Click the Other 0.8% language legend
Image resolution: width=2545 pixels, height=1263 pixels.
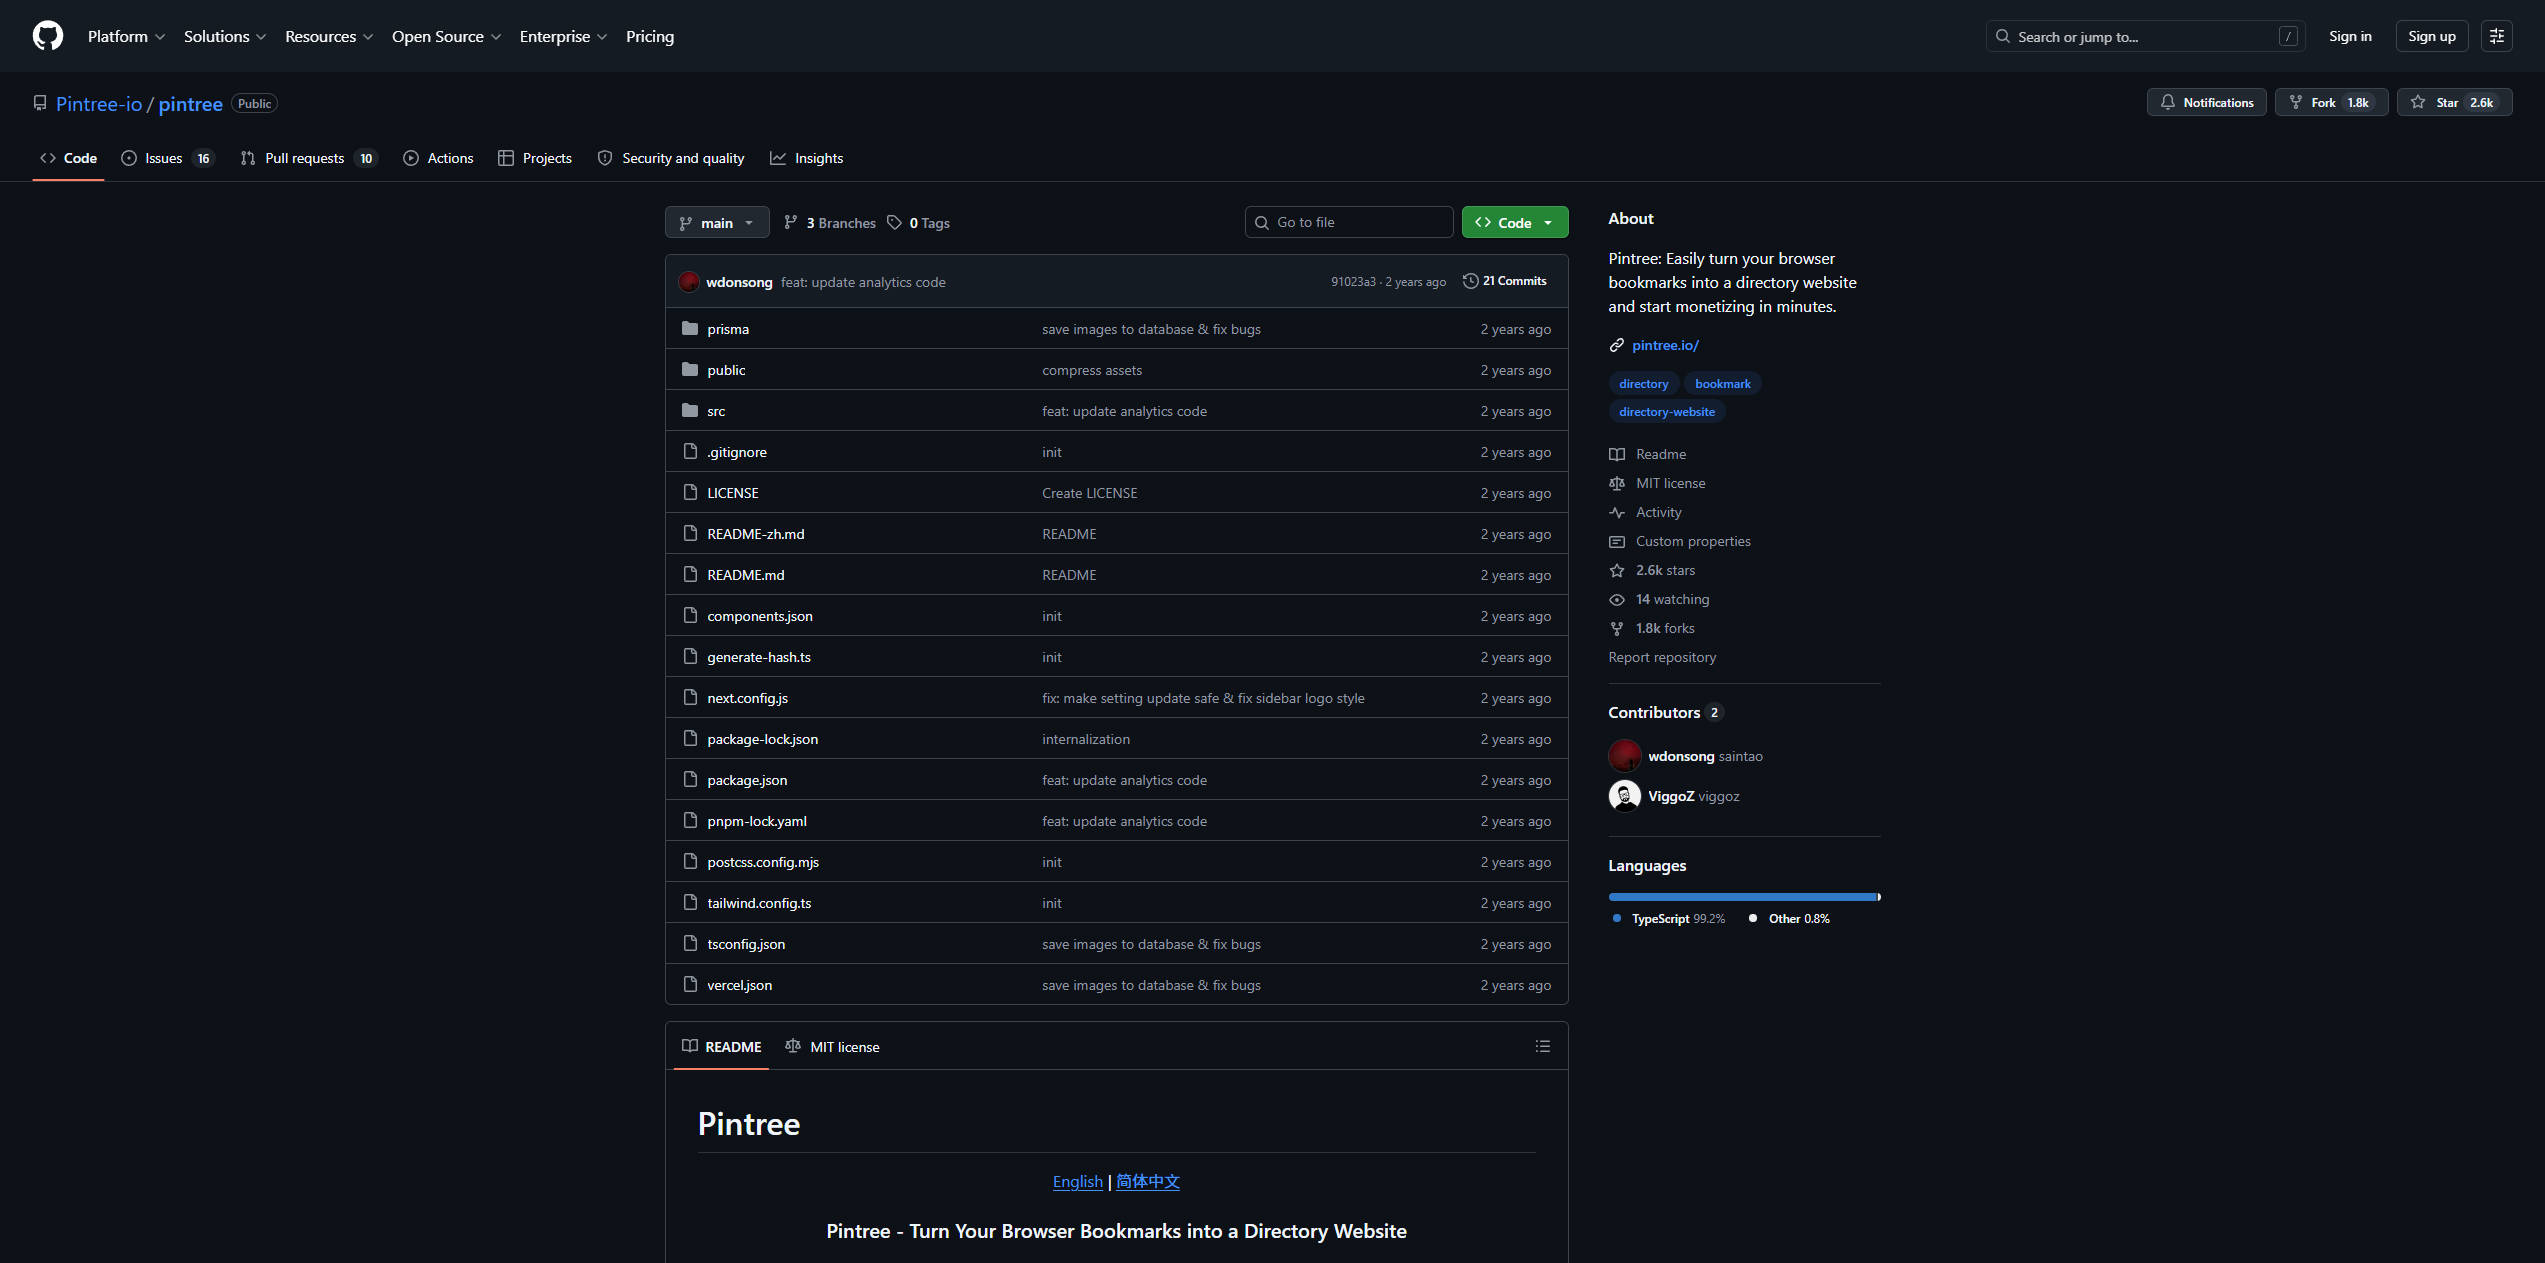1790,918
